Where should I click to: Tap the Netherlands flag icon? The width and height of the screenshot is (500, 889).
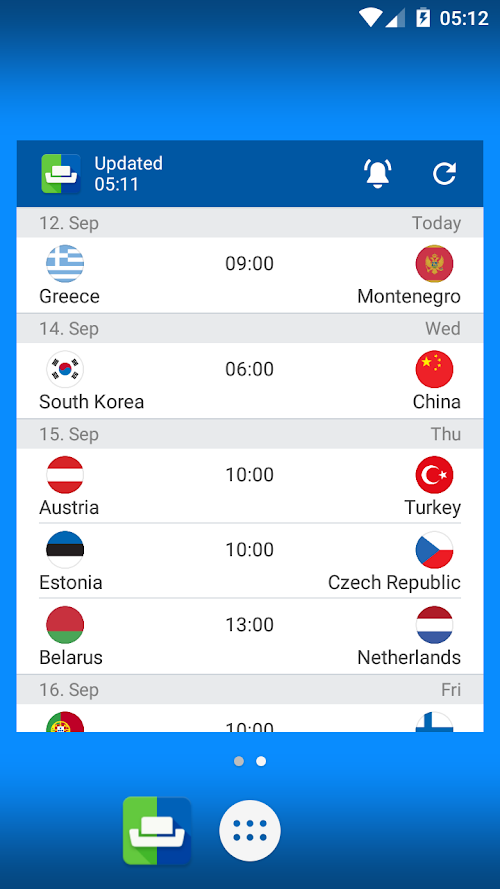coord(434,625)
